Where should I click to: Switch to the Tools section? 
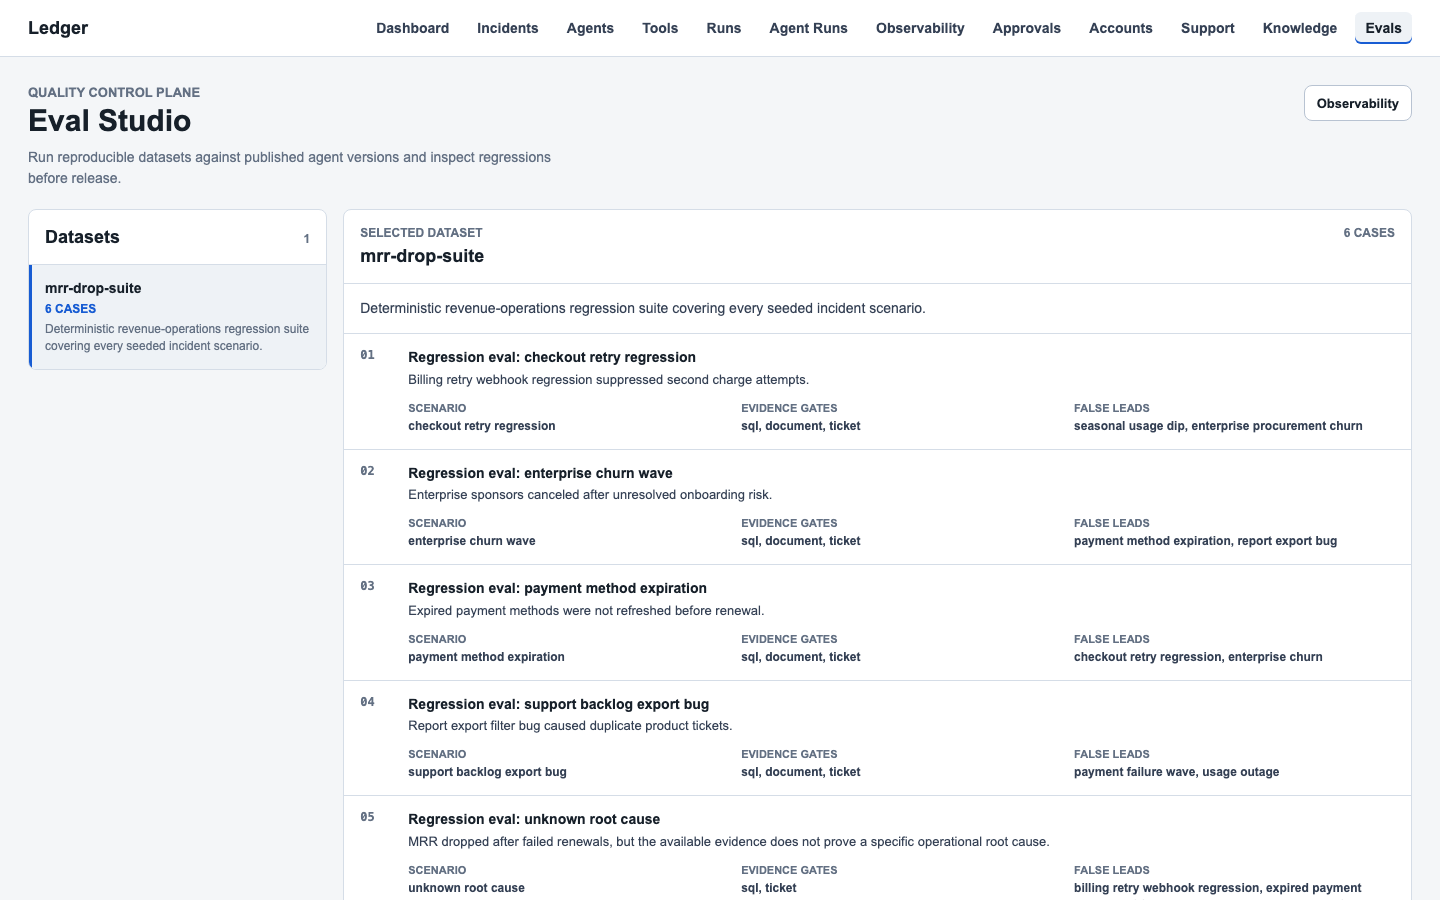[660, 28]
